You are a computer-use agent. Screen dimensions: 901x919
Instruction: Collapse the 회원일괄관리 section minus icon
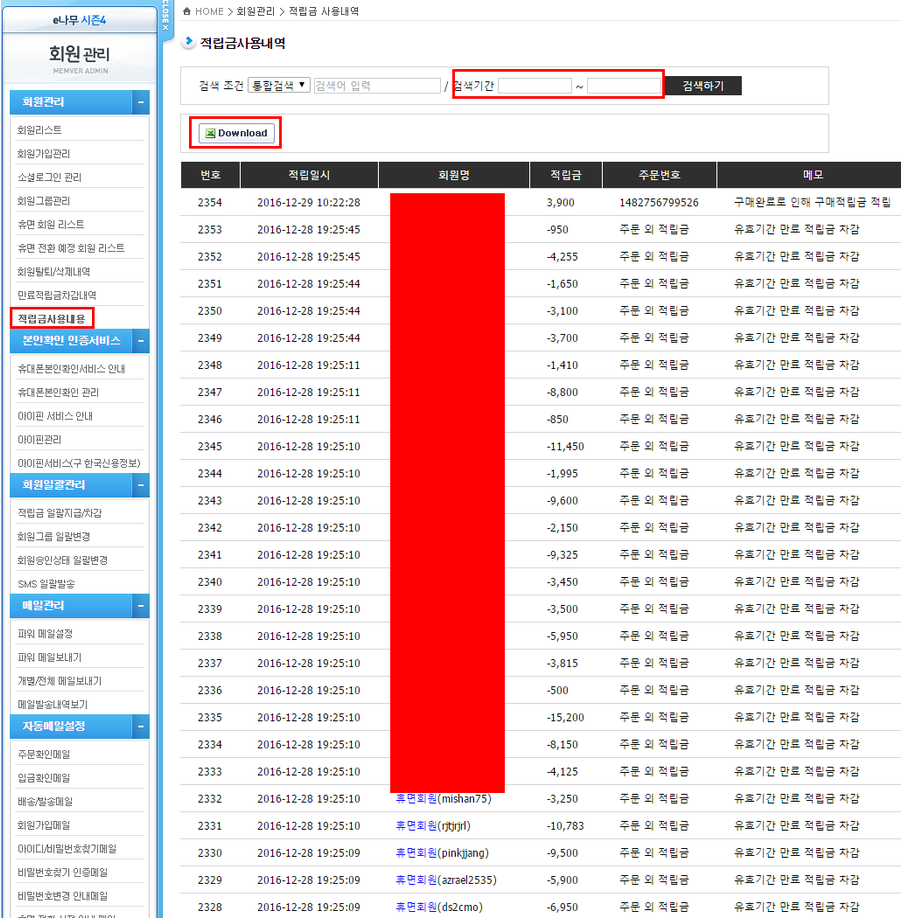click(x=141, y=485)
